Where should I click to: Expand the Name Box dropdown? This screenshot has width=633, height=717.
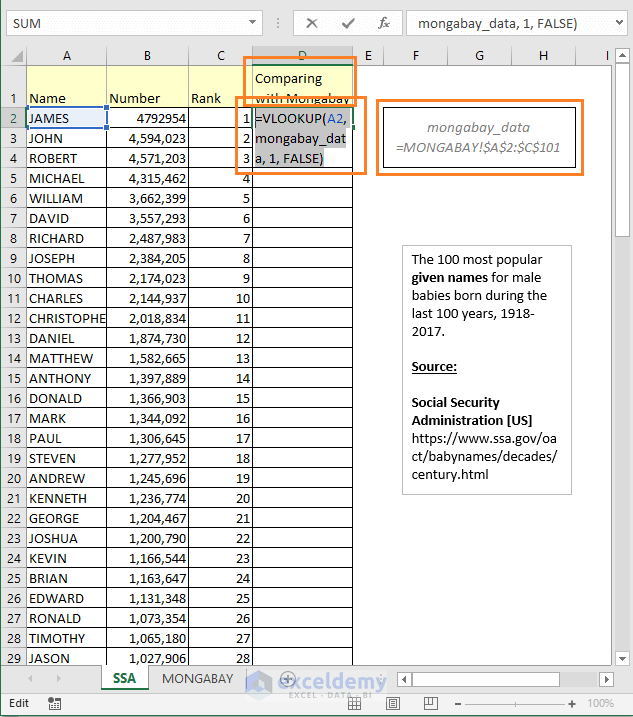[252, 22]
